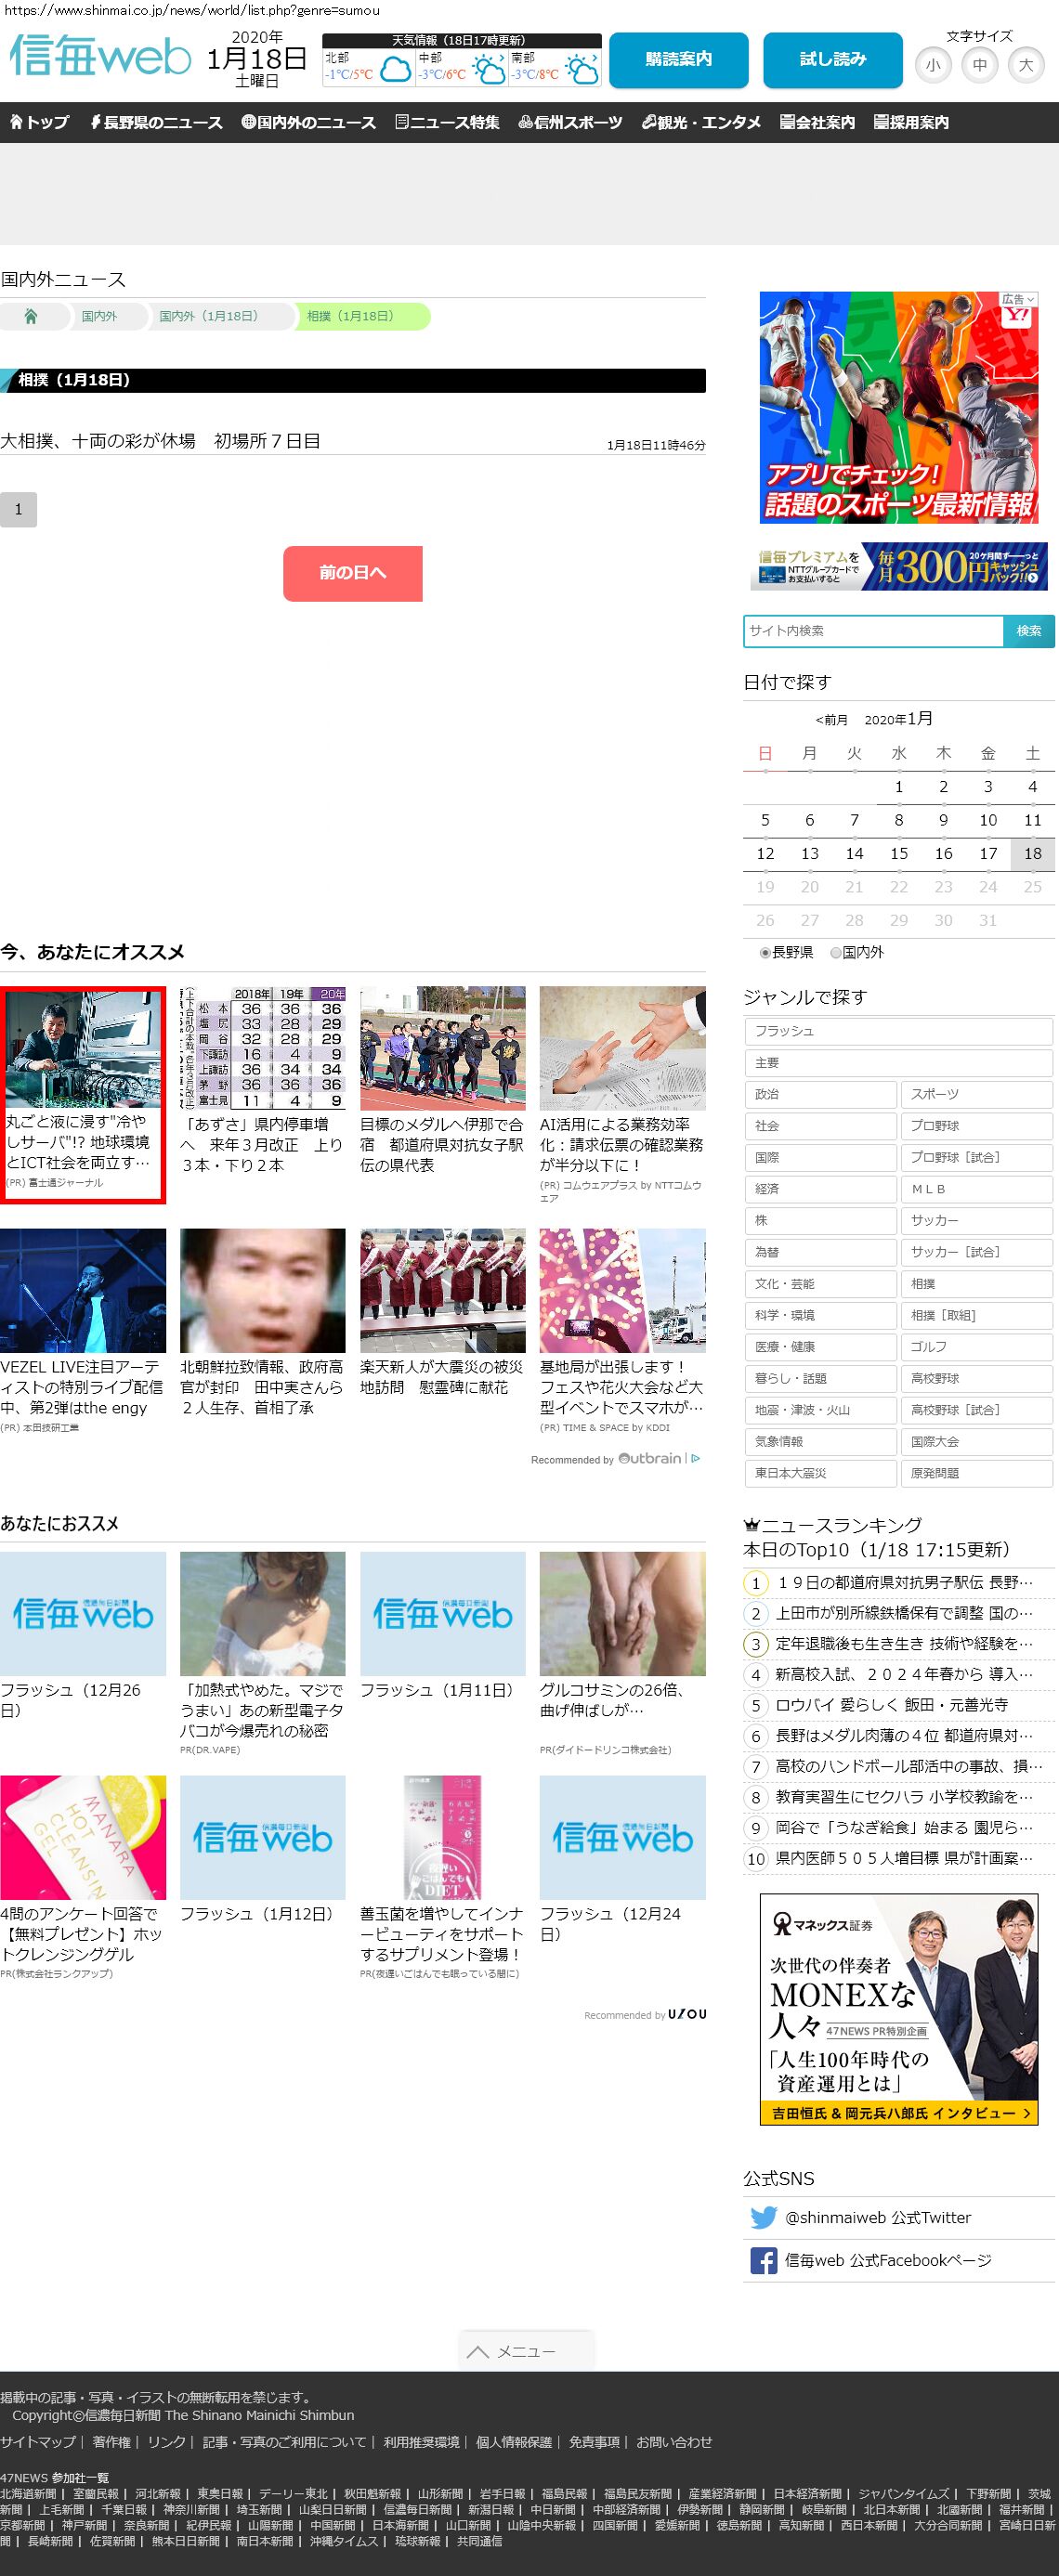Screen dimensions: 1059x2576
Task: Focus the サイト内検索 input field
Action: (873, 631)
